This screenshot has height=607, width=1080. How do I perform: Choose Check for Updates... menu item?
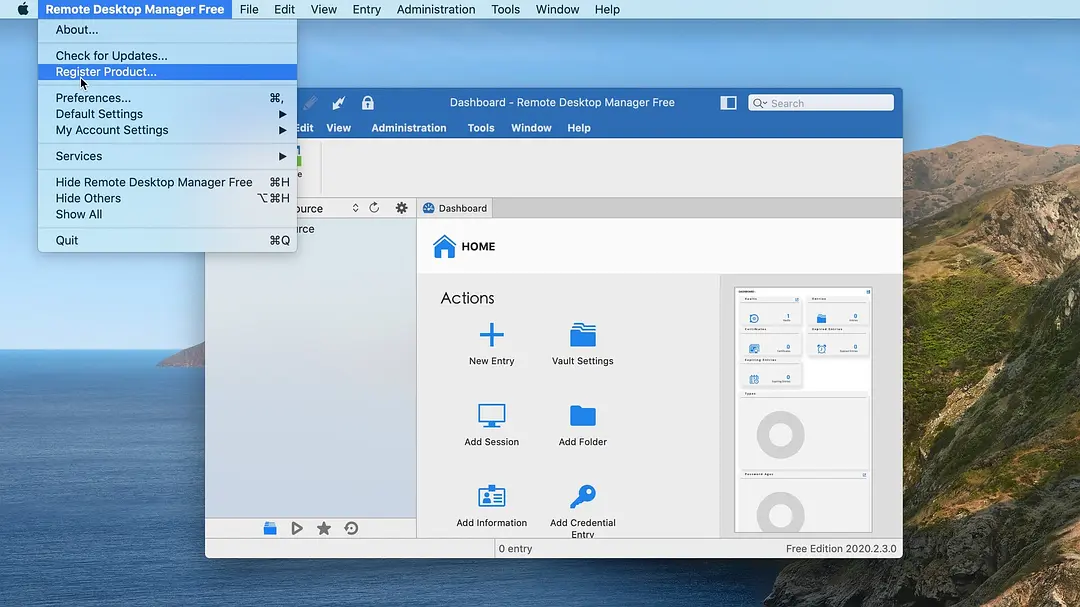167,55
